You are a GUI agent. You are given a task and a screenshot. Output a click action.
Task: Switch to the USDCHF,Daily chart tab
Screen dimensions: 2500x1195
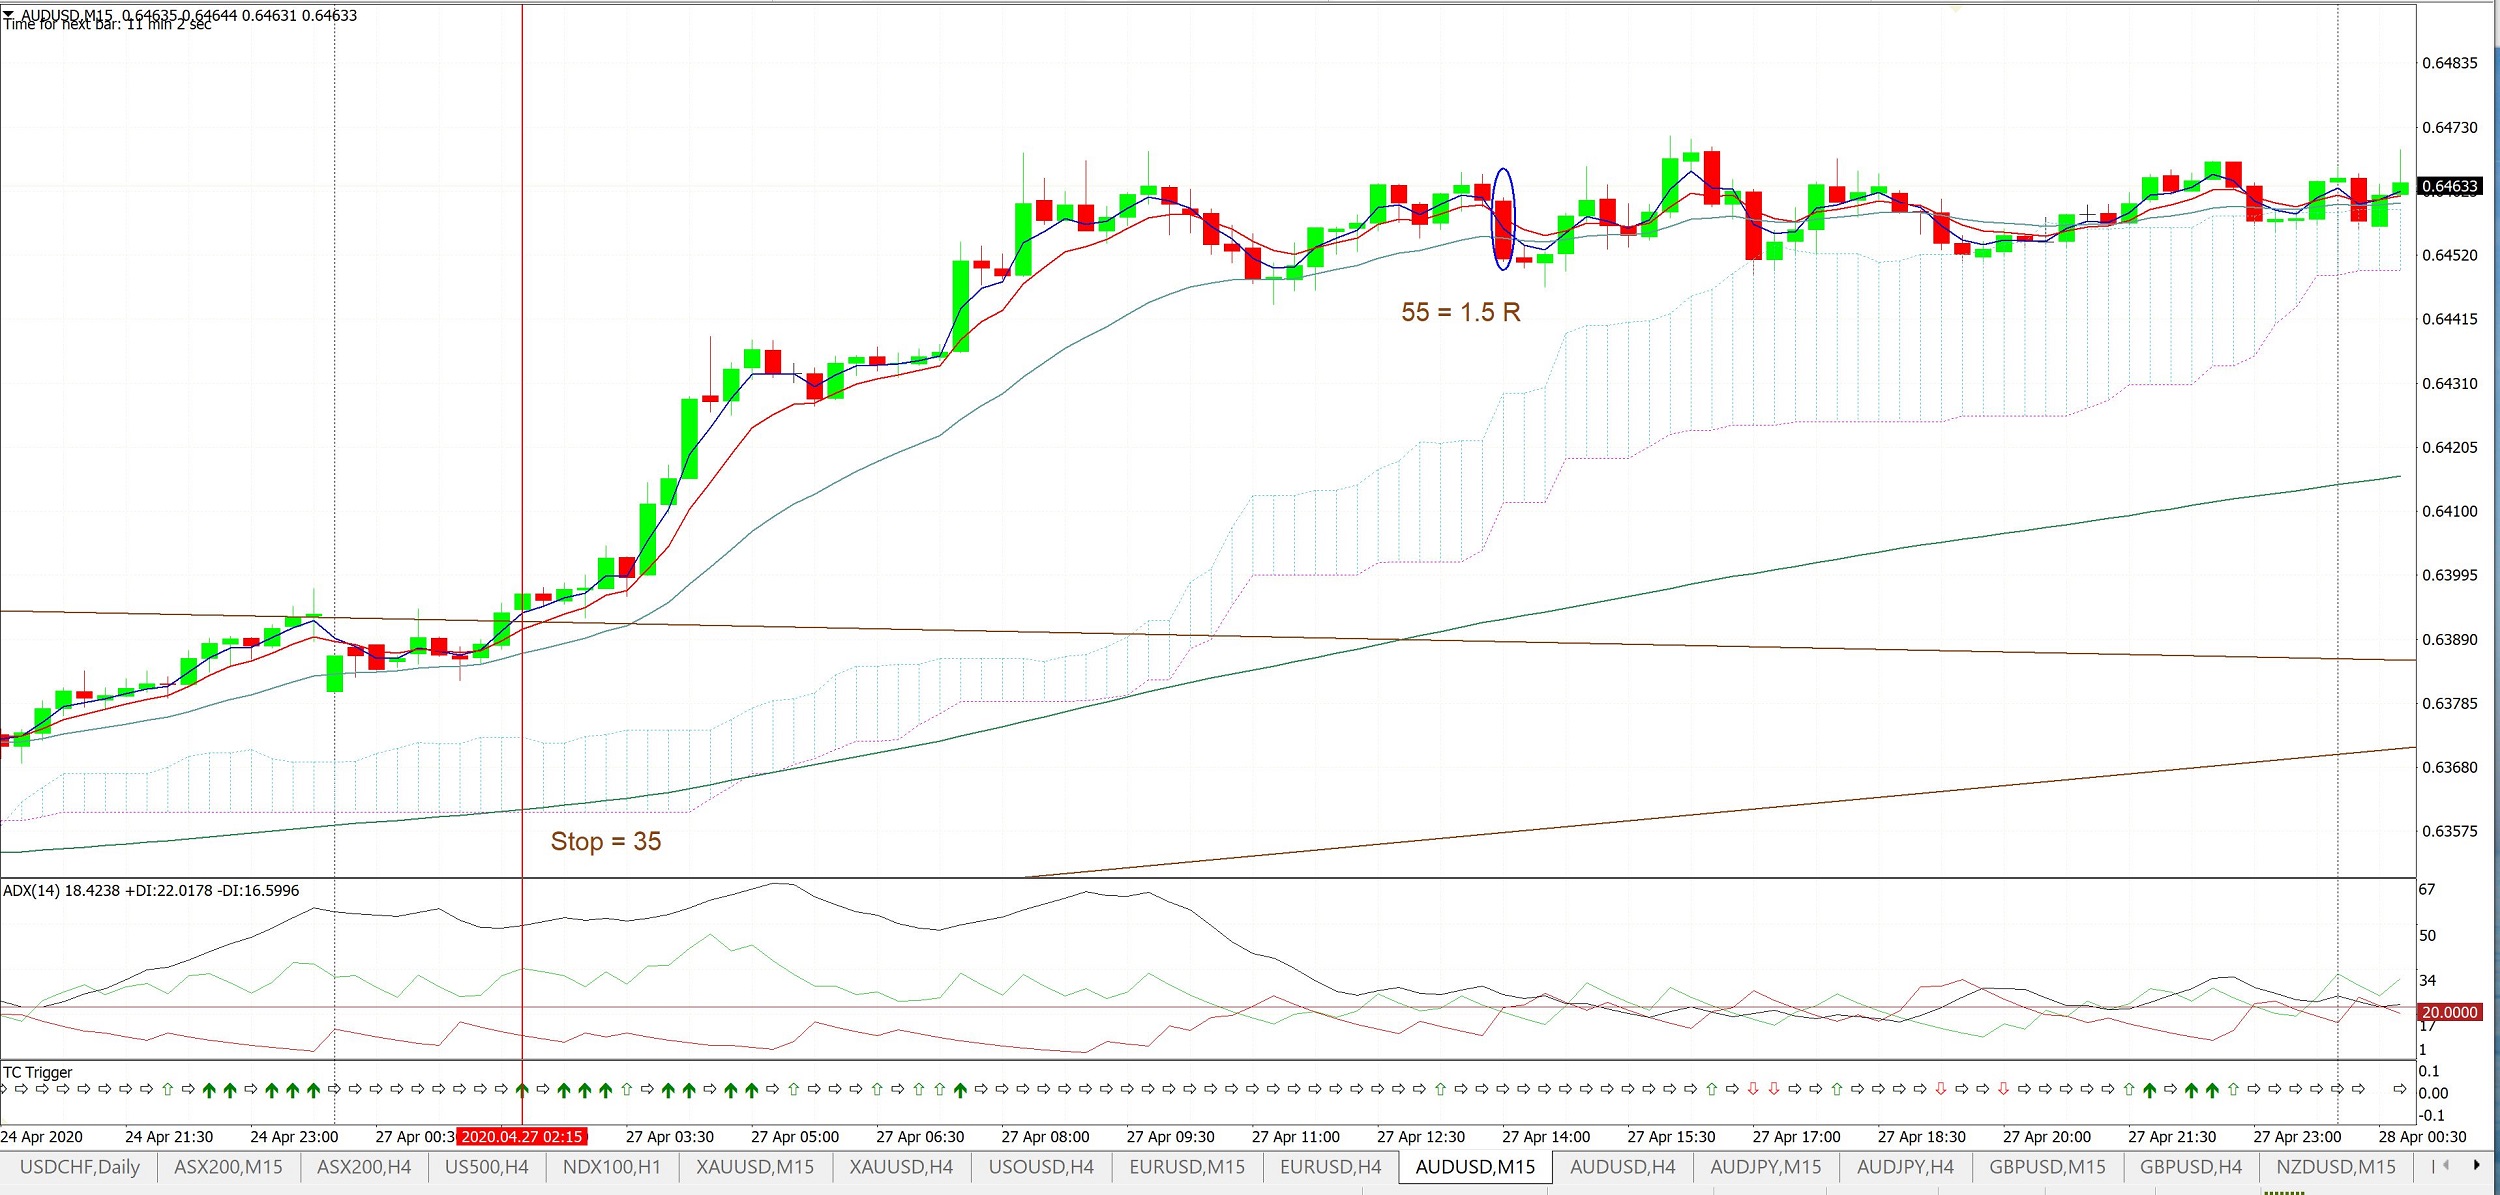[80, 1167]
